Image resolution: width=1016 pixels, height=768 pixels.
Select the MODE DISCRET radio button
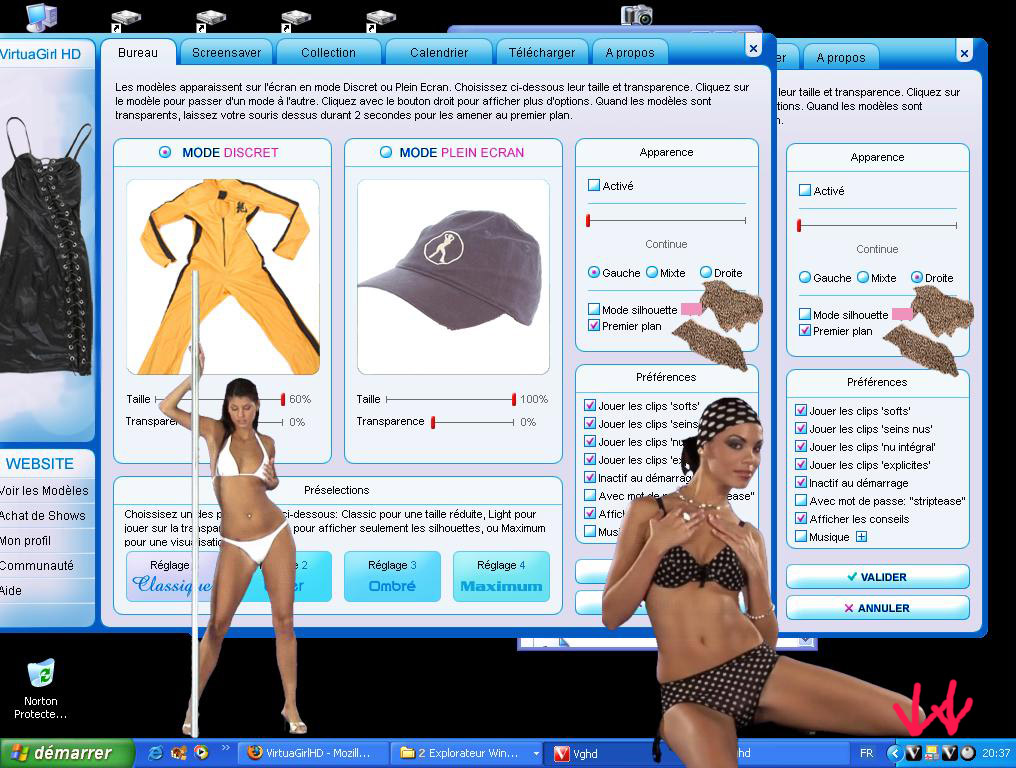pyautogui.click(x=165, y=152)
